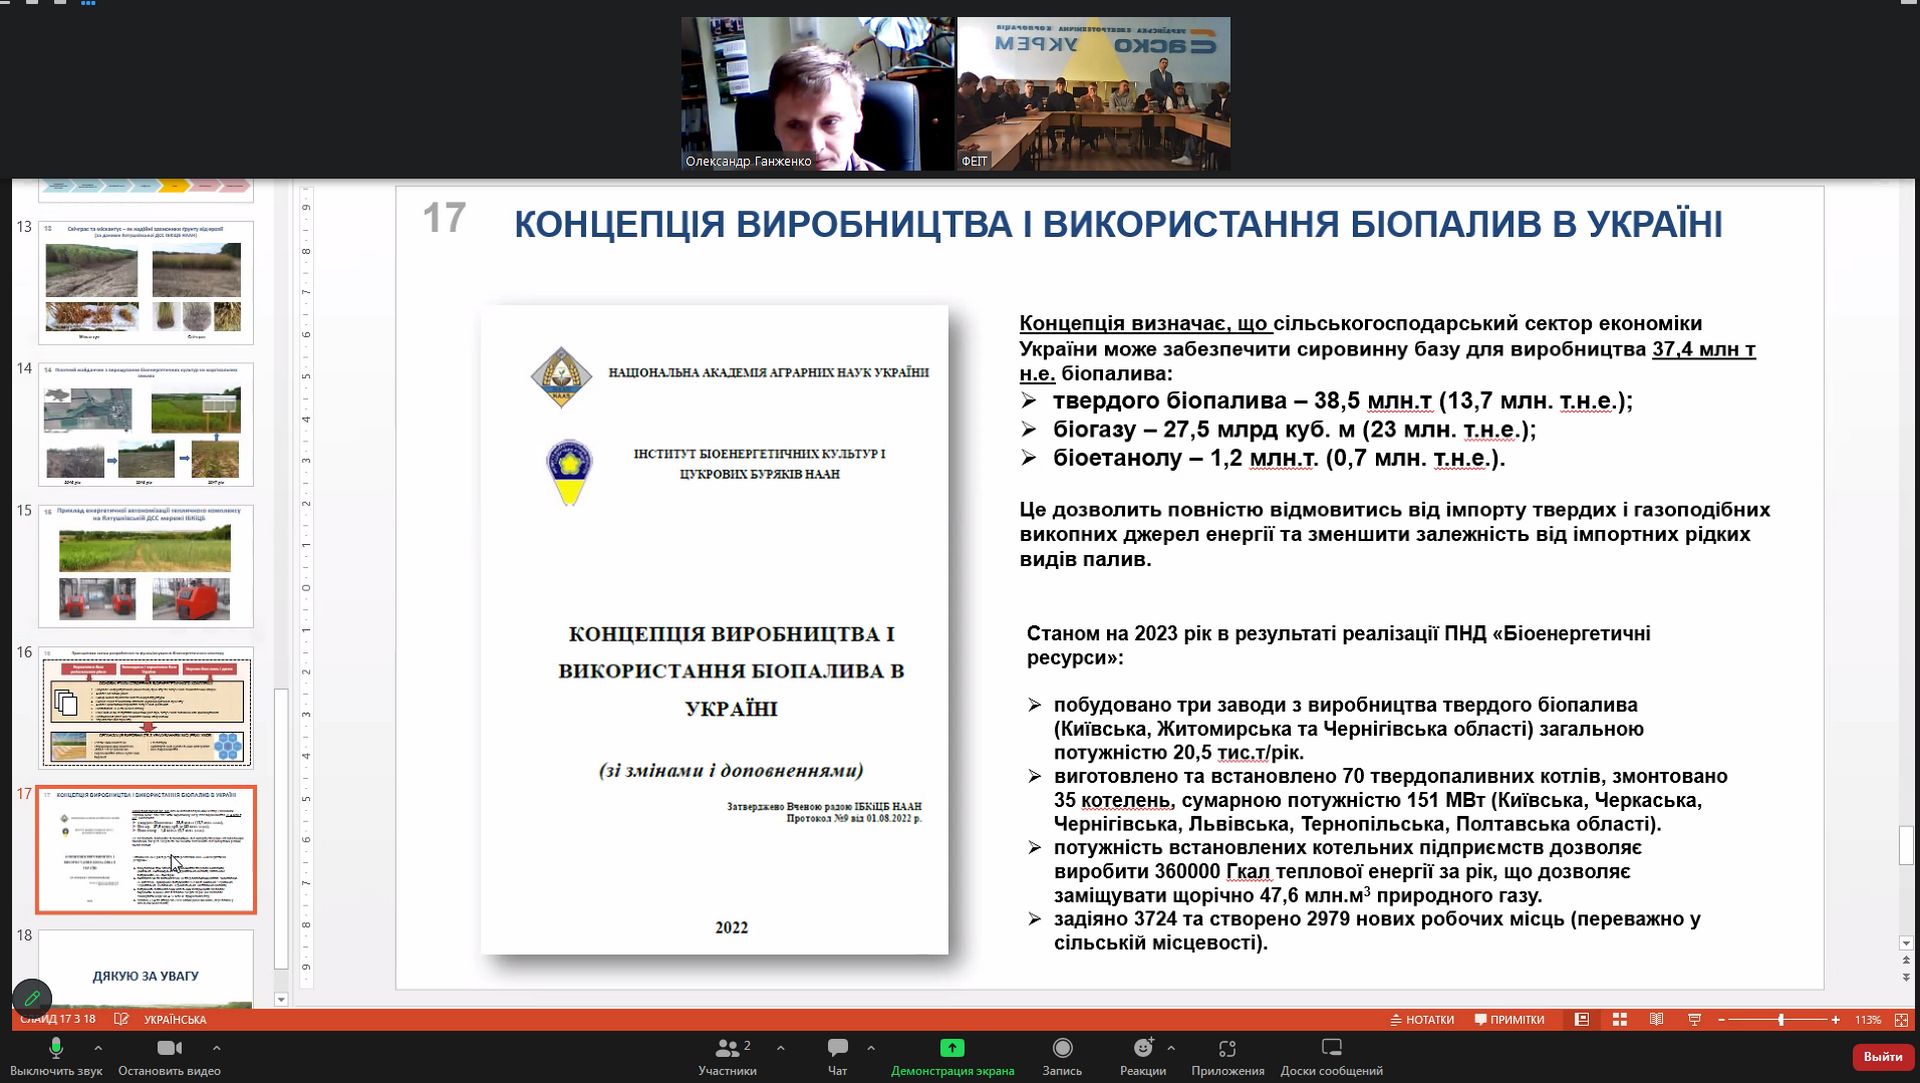Open the annotation pencil circle button
The height and width of the screenshot is (1083, 1920).
tap(32, 998)
